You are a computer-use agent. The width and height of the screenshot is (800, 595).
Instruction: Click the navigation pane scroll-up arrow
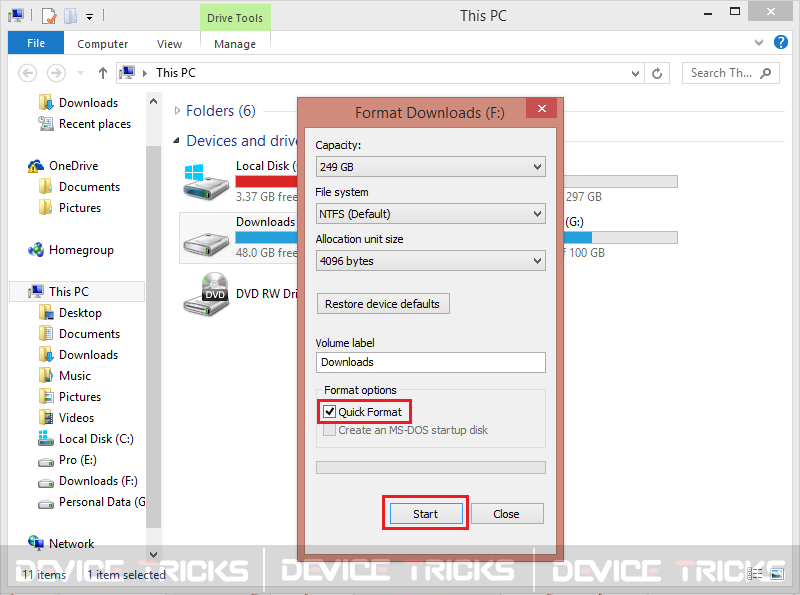pyautogui.click(x=153, y=102)
